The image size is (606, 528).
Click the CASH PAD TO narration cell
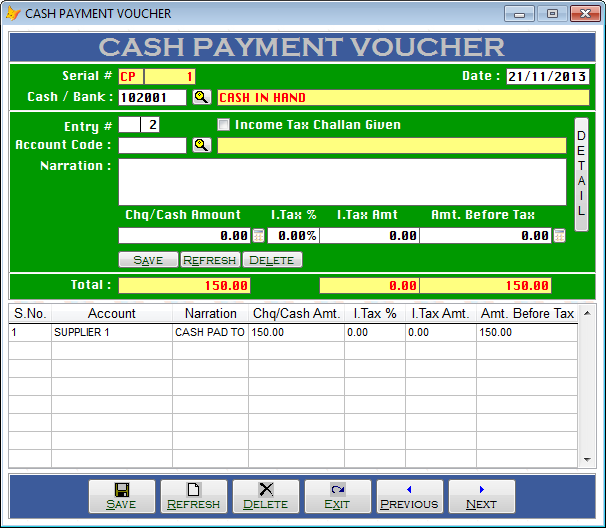(x=210, y=332)
